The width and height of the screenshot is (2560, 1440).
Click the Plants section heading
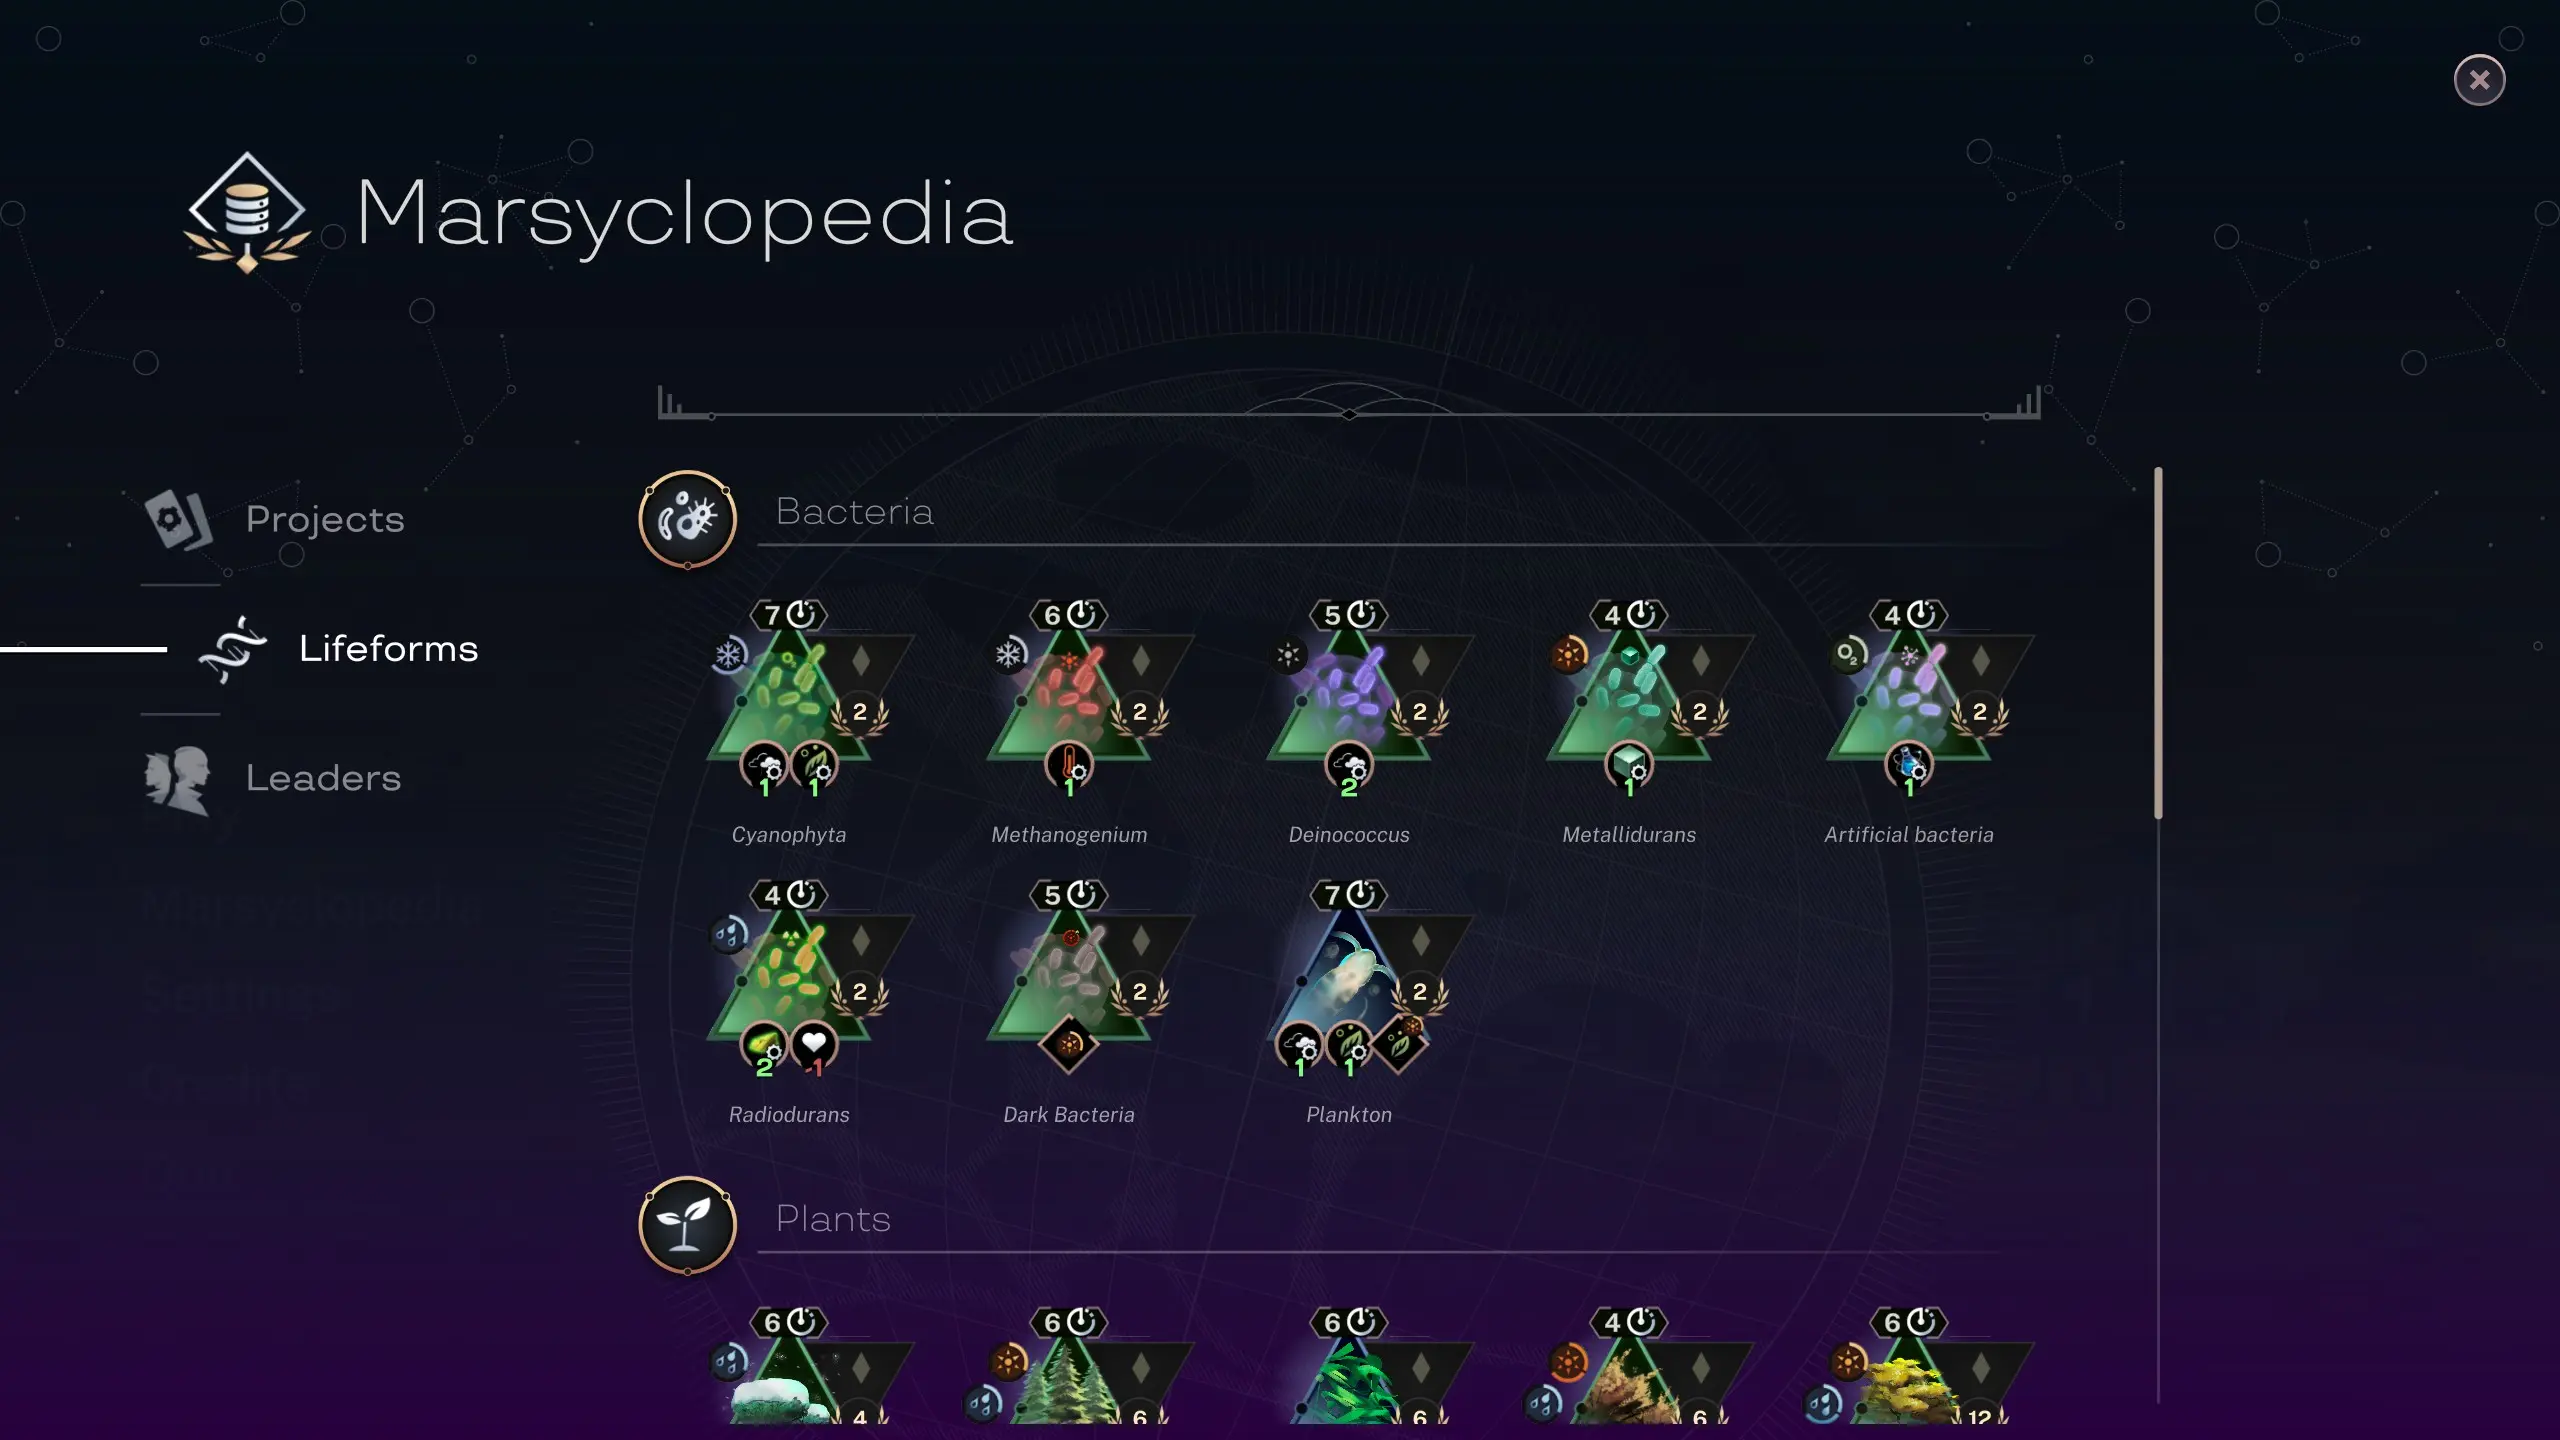pos(833,1219)
